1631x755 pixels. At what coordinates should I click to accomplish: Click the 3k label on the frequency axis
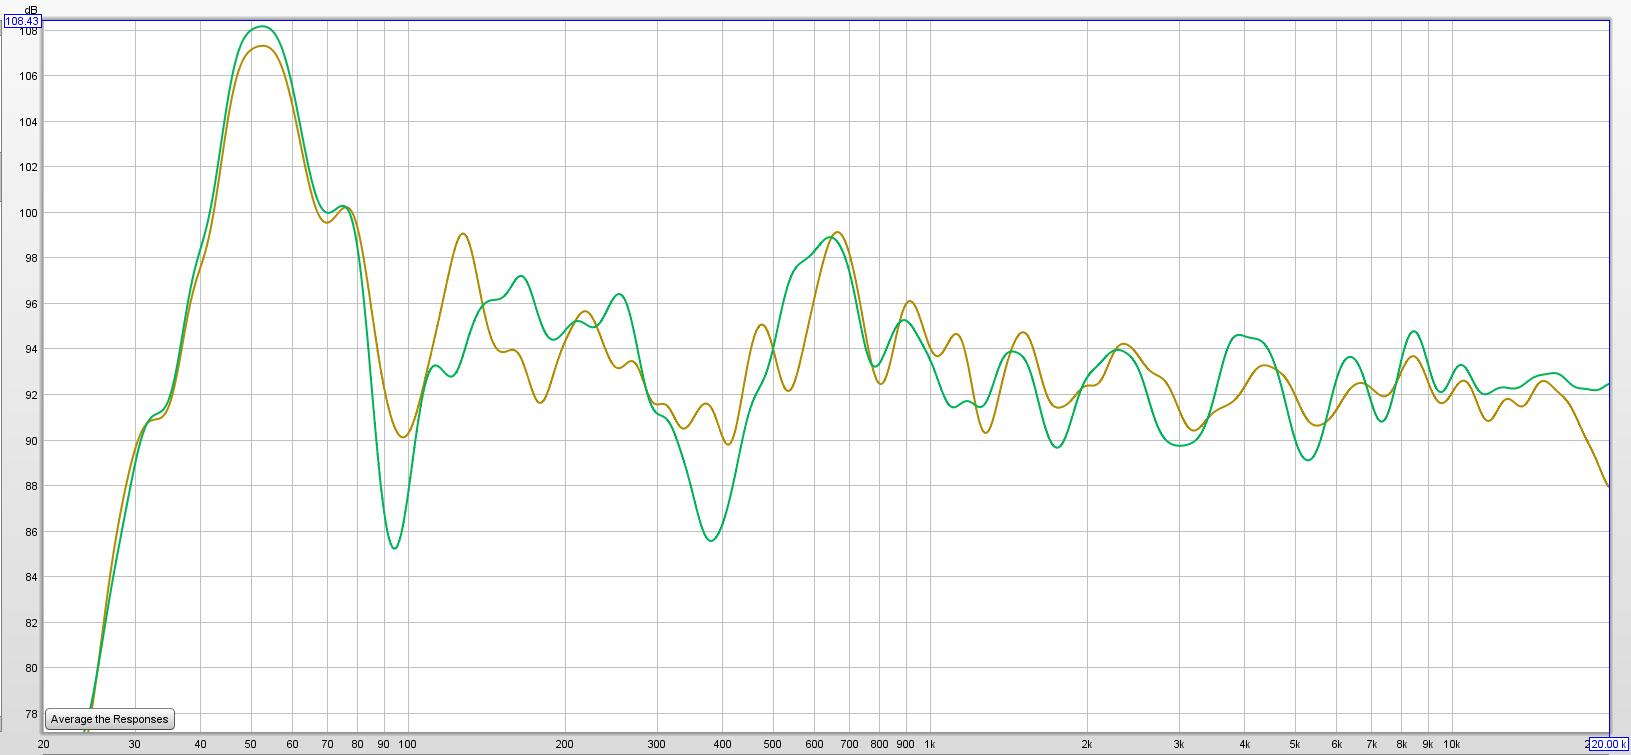point(1179,744)
